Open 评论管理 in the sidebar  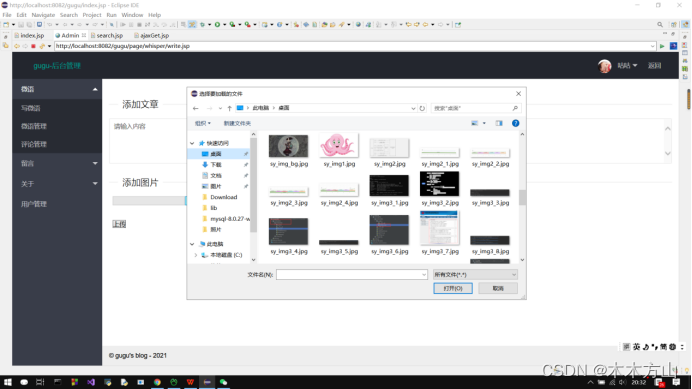click(x=34, y=144)
